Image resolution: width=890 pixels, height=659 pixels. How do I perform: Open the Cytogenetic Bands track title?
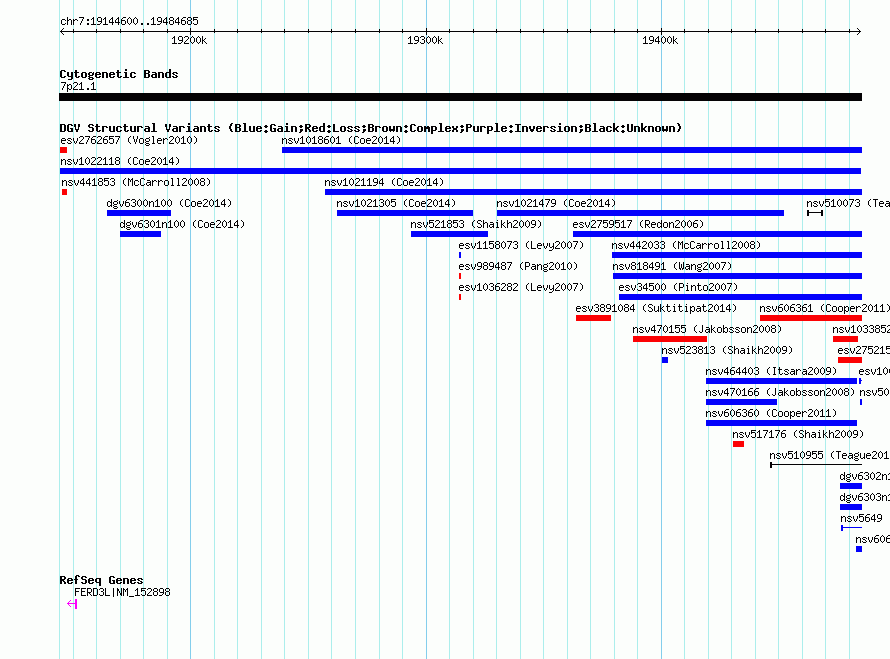(x=119, y=74)
